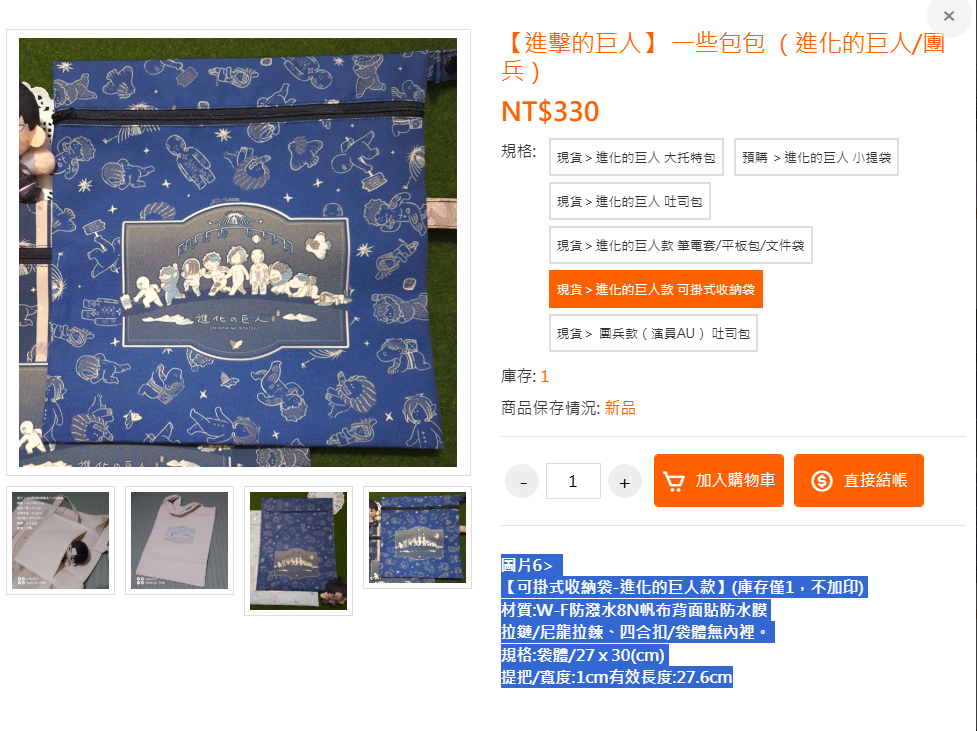Select option 預購 > 進化的巨人 小提袋
The height and width of the screenshot is (731, 977).
click(816, 157)
